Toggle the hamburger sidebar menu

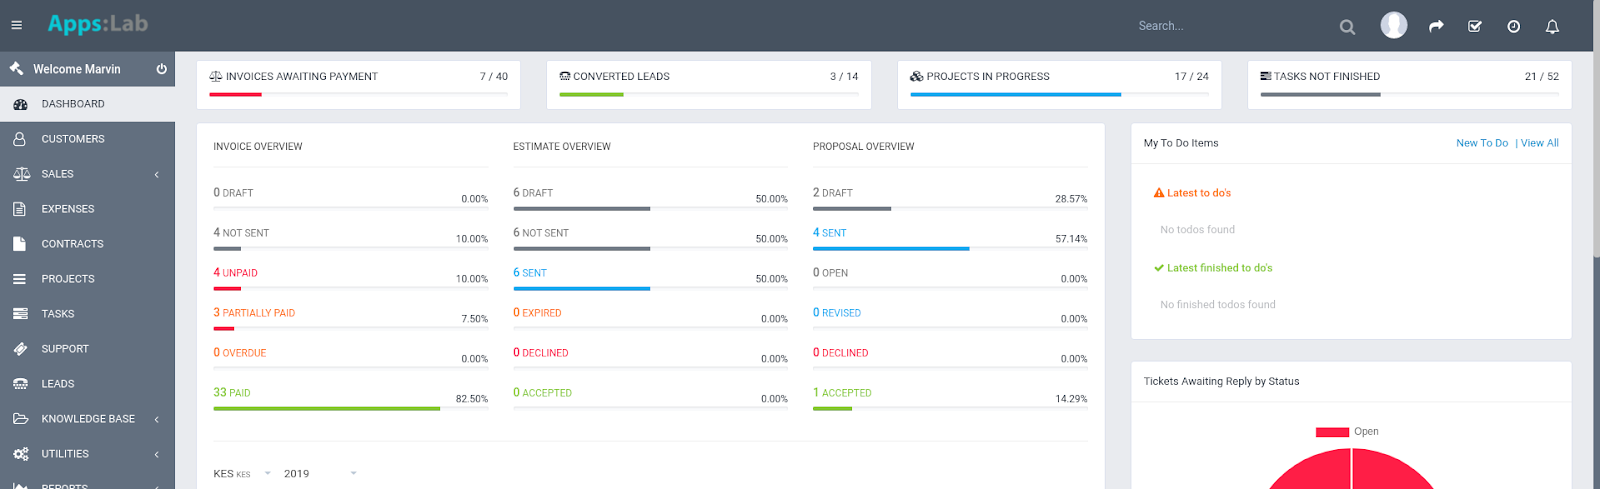pos(16,26)
